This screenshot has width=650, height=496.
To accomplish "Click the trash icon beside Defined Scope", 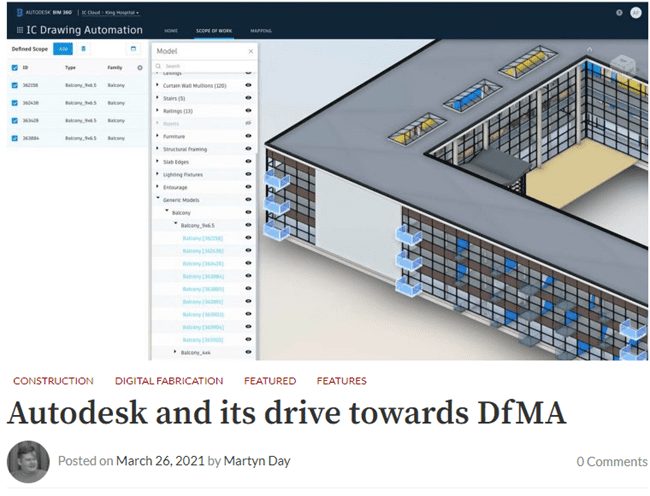I will (83, 48).
